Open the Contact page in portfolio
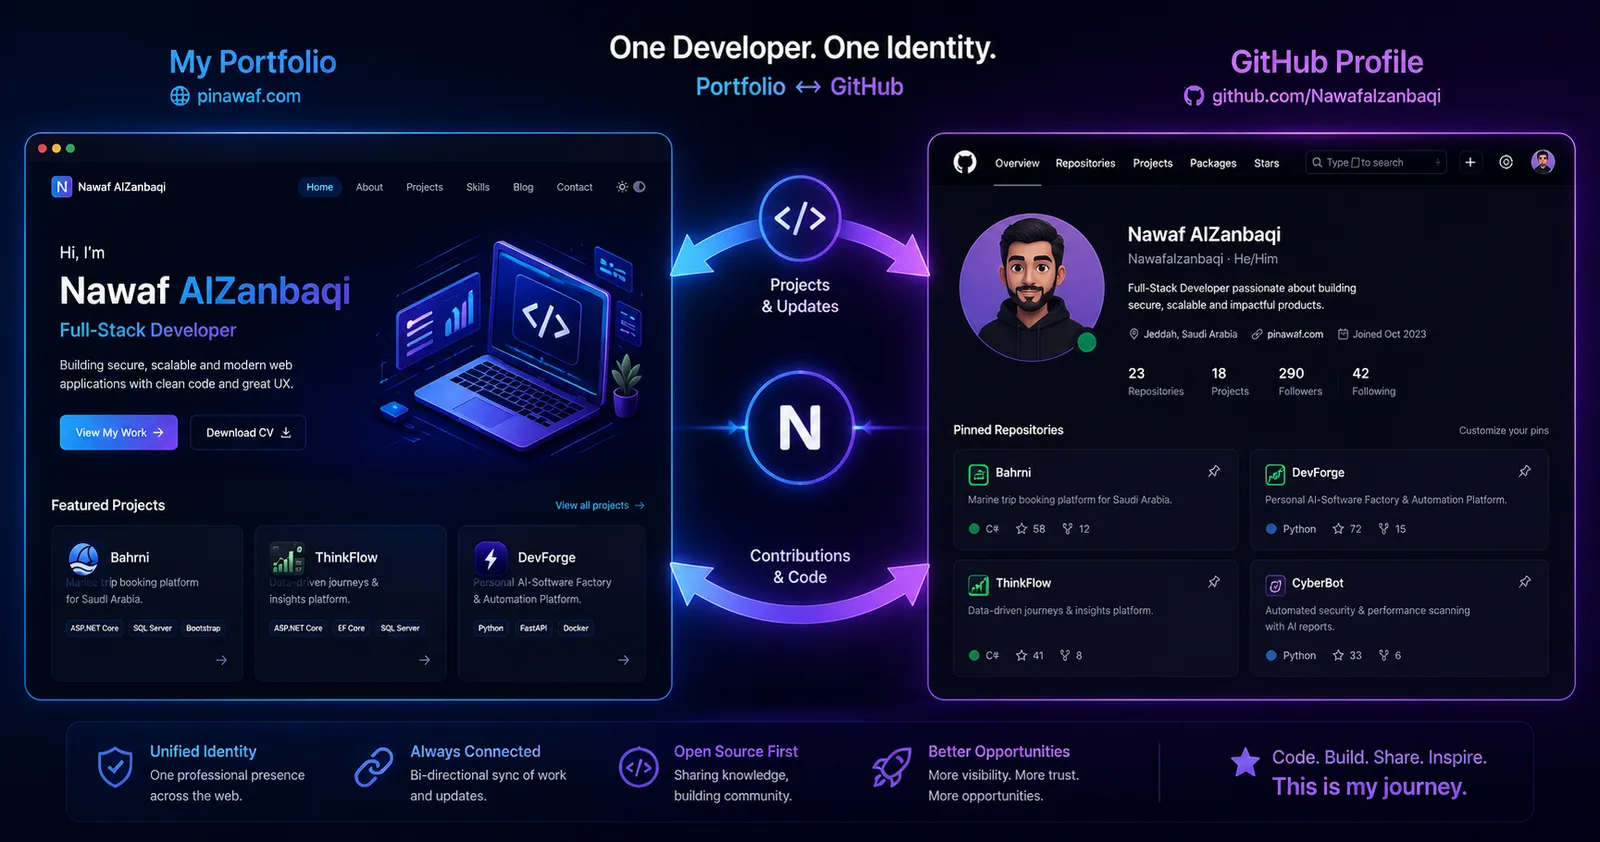This screenshot has height=842, width=1600. 575,187
